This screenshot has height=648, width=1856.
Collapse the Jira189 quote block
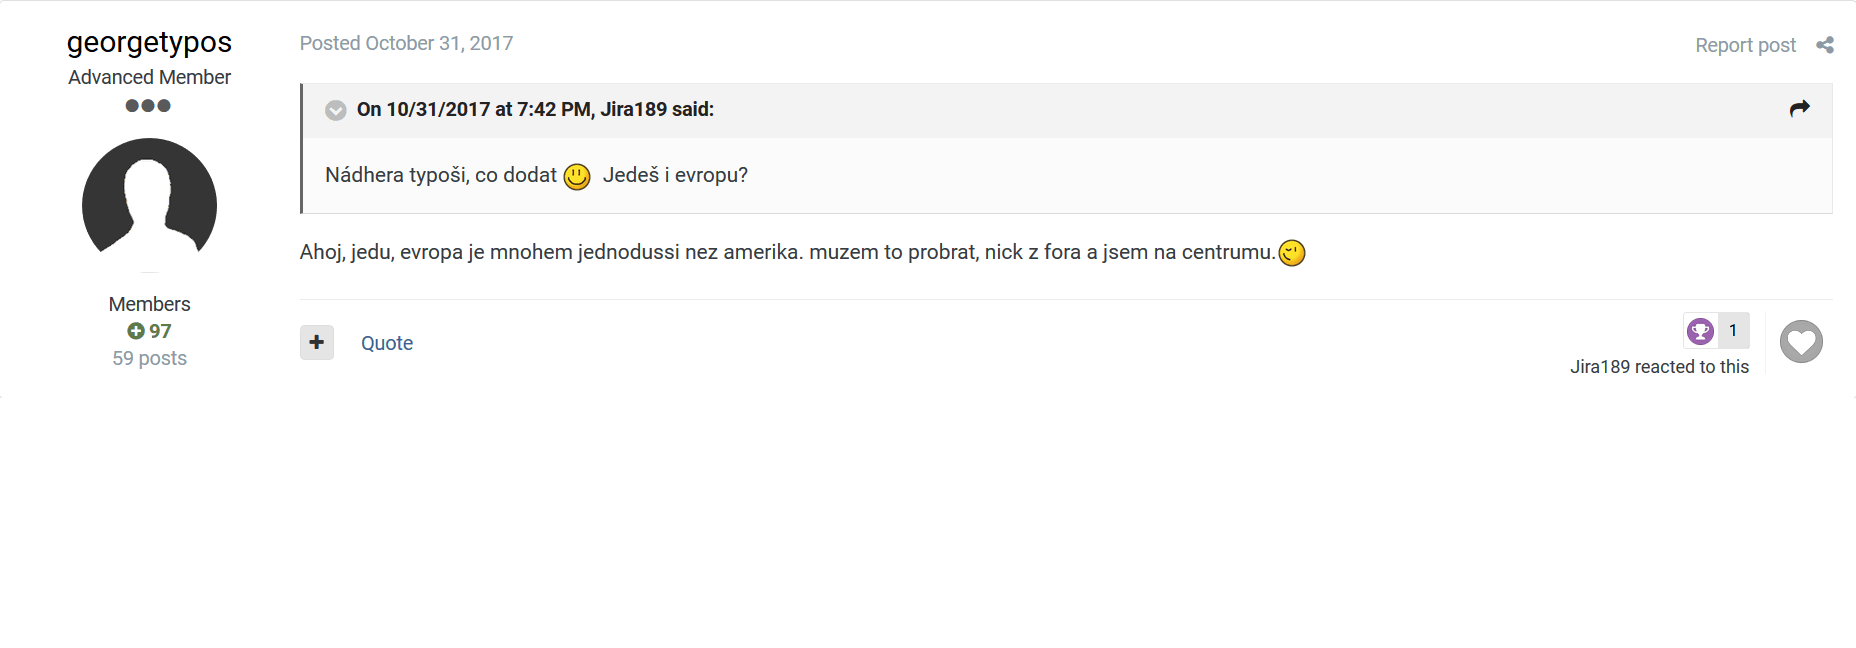[x=336, y=110]
